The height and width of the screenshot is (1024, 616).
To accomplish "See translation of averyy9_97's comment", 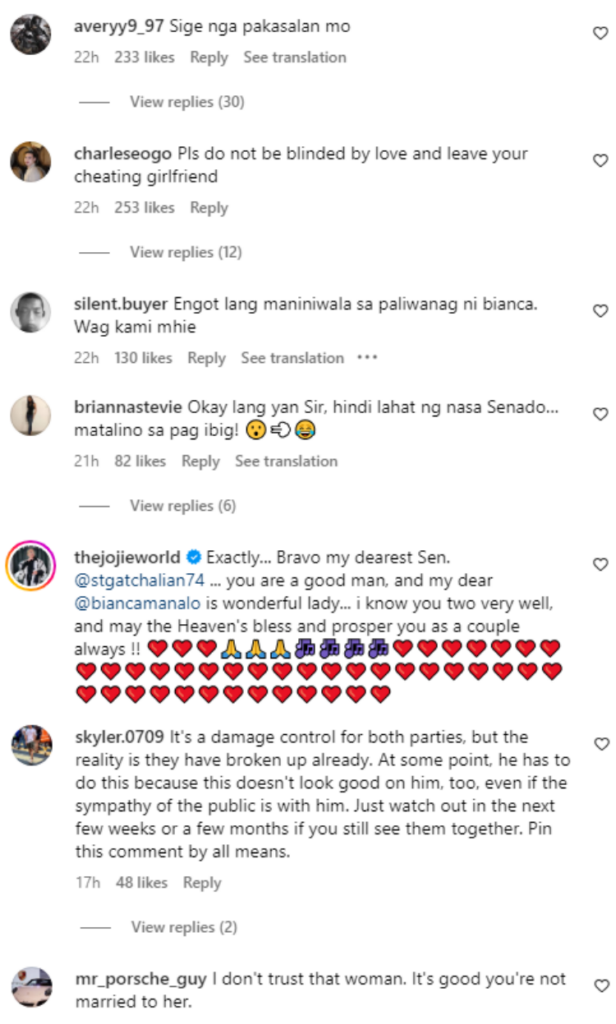I will coord(295,57).
